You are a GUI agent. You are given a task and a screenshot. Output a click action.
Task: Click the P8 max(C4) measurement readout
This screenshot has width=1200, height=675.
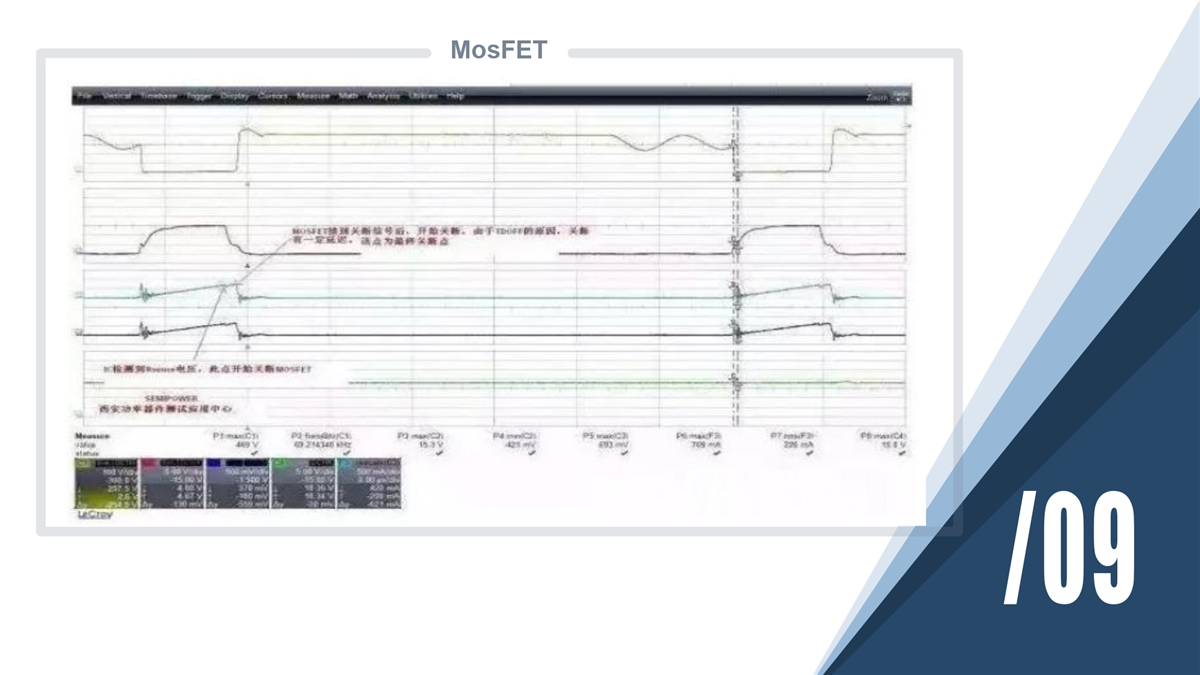pyautogui.click(x=884, y=443)
